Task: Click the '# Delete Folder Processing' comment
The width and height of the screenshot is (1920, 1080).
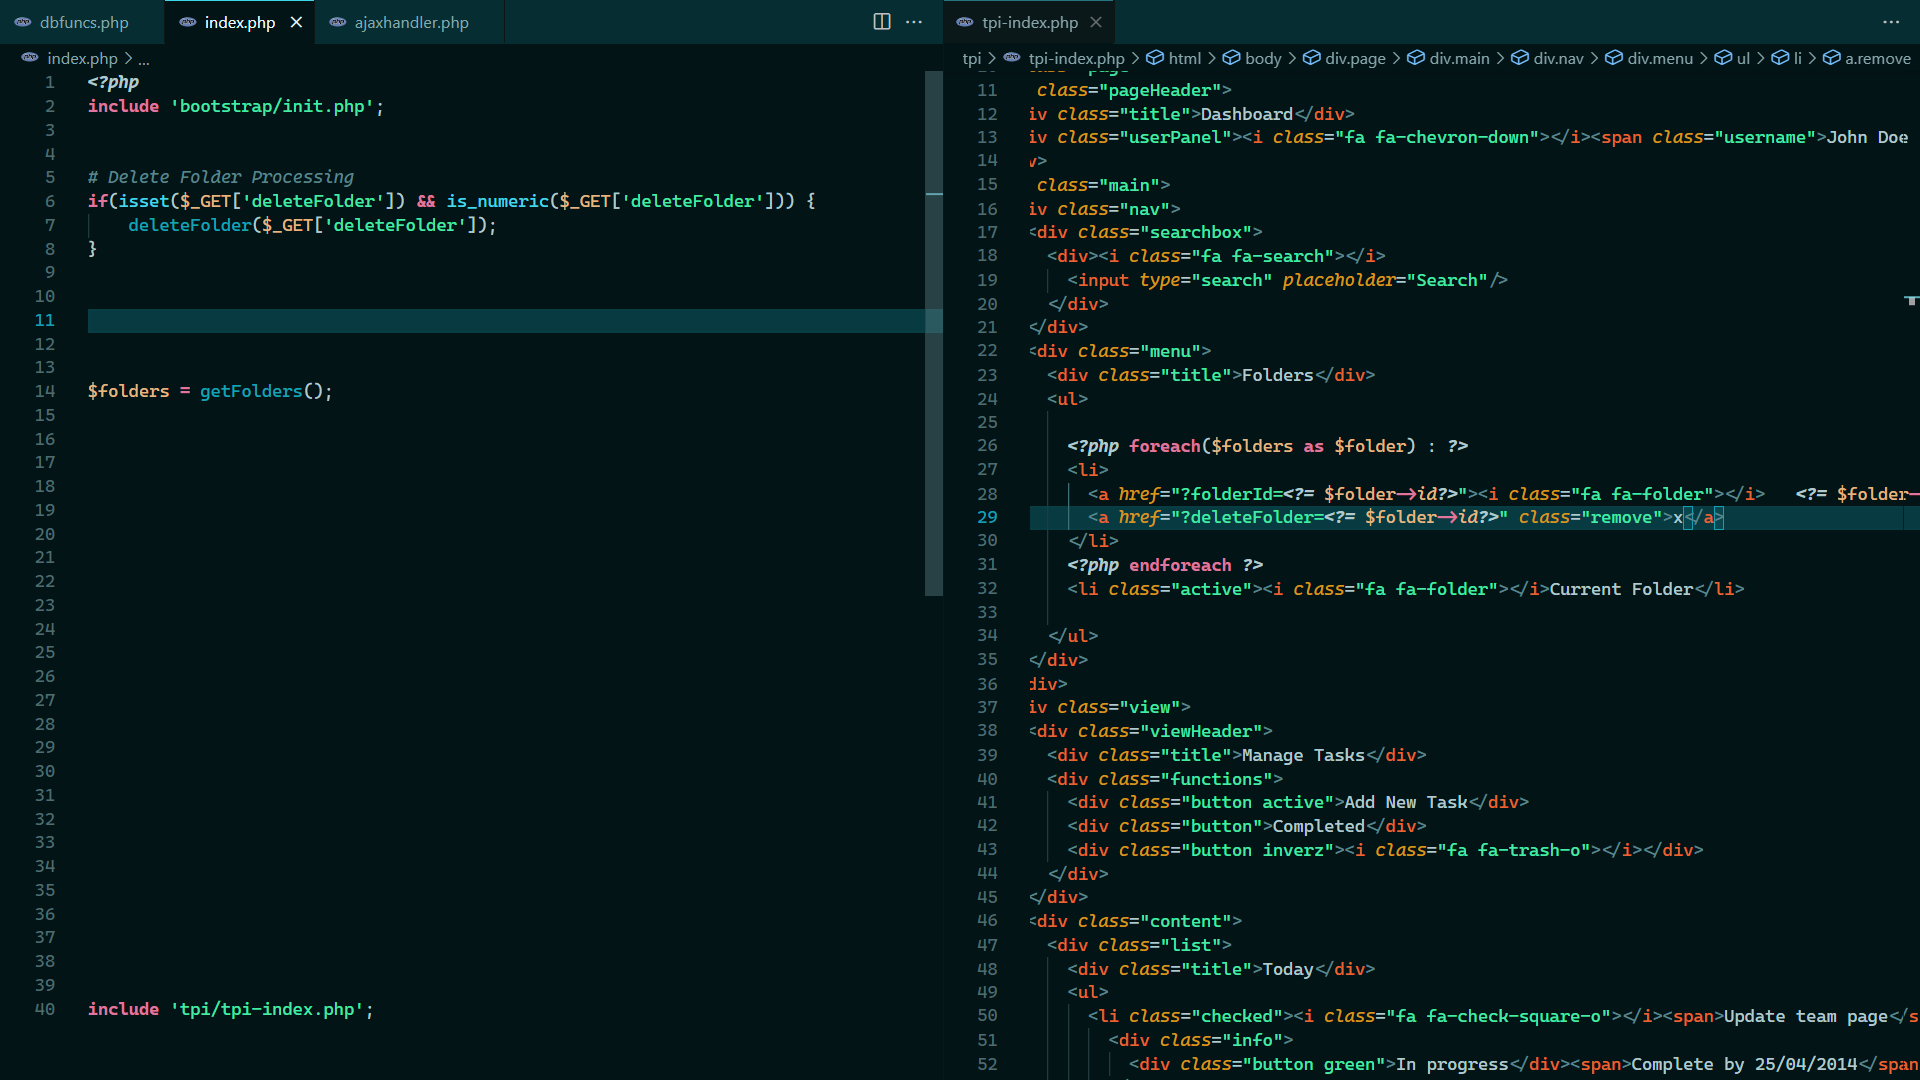Action: click(221, 177)
